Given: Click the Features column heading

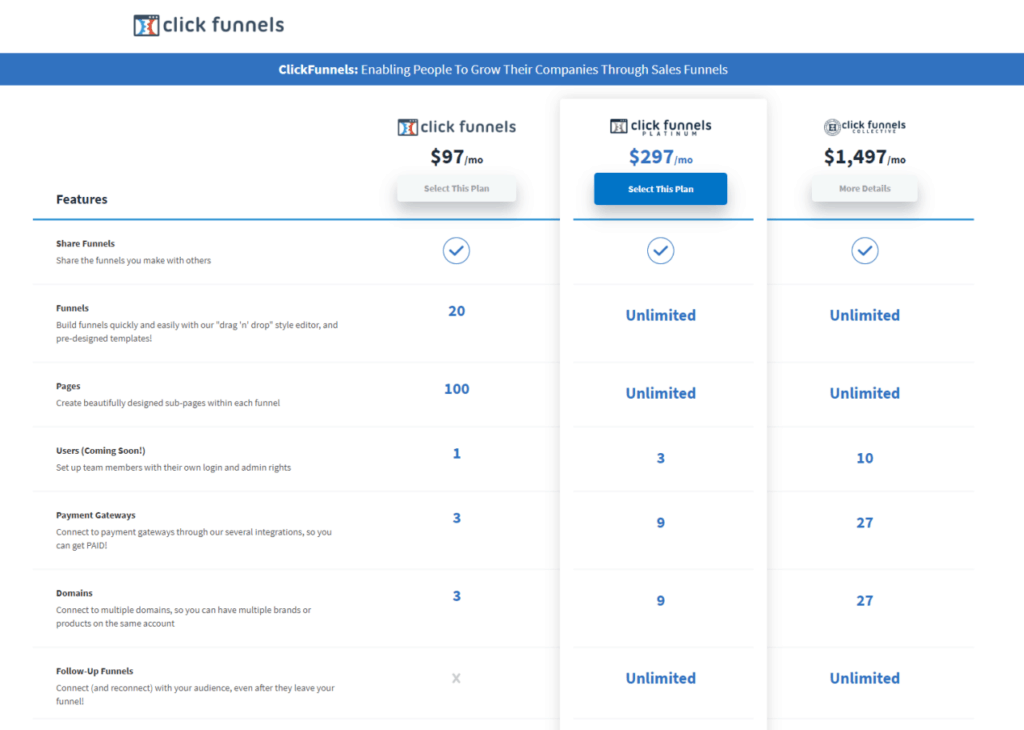Looking at the screenshot, I should click(81, 199).
